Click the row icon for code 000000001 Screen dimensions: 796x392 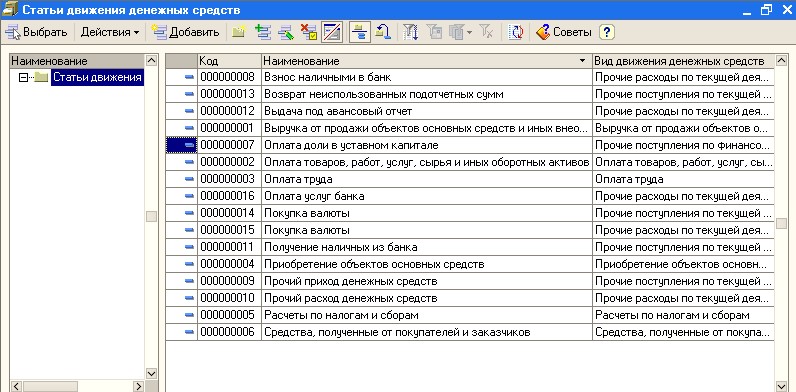click(189, 128)
